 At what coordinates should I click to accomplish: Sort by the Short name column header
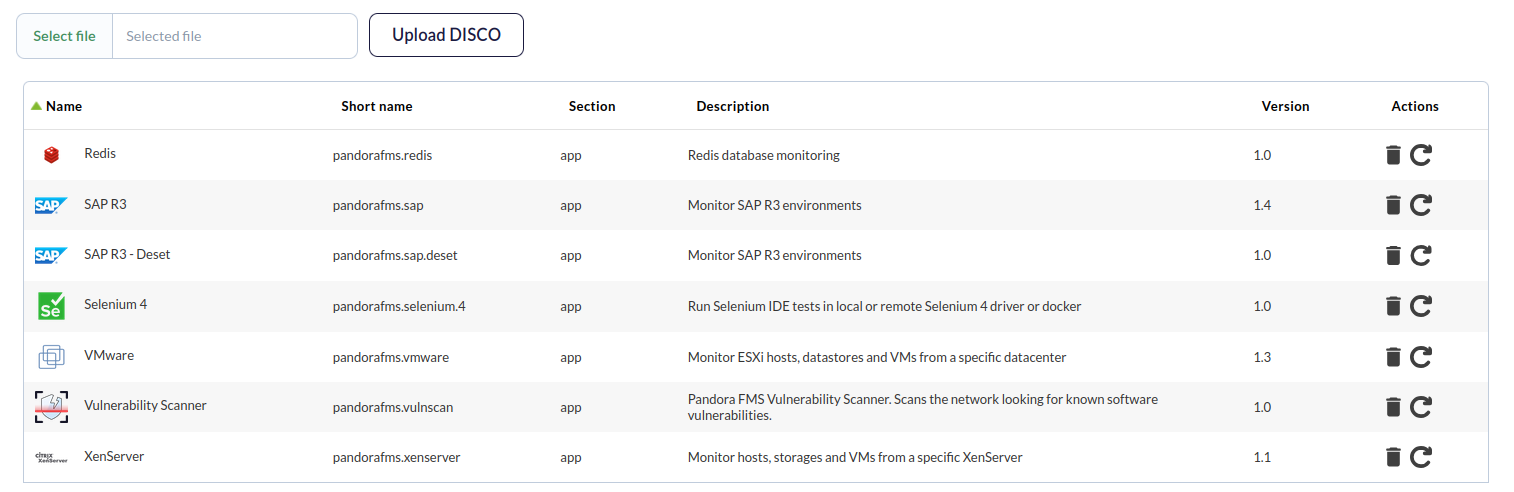377,106
